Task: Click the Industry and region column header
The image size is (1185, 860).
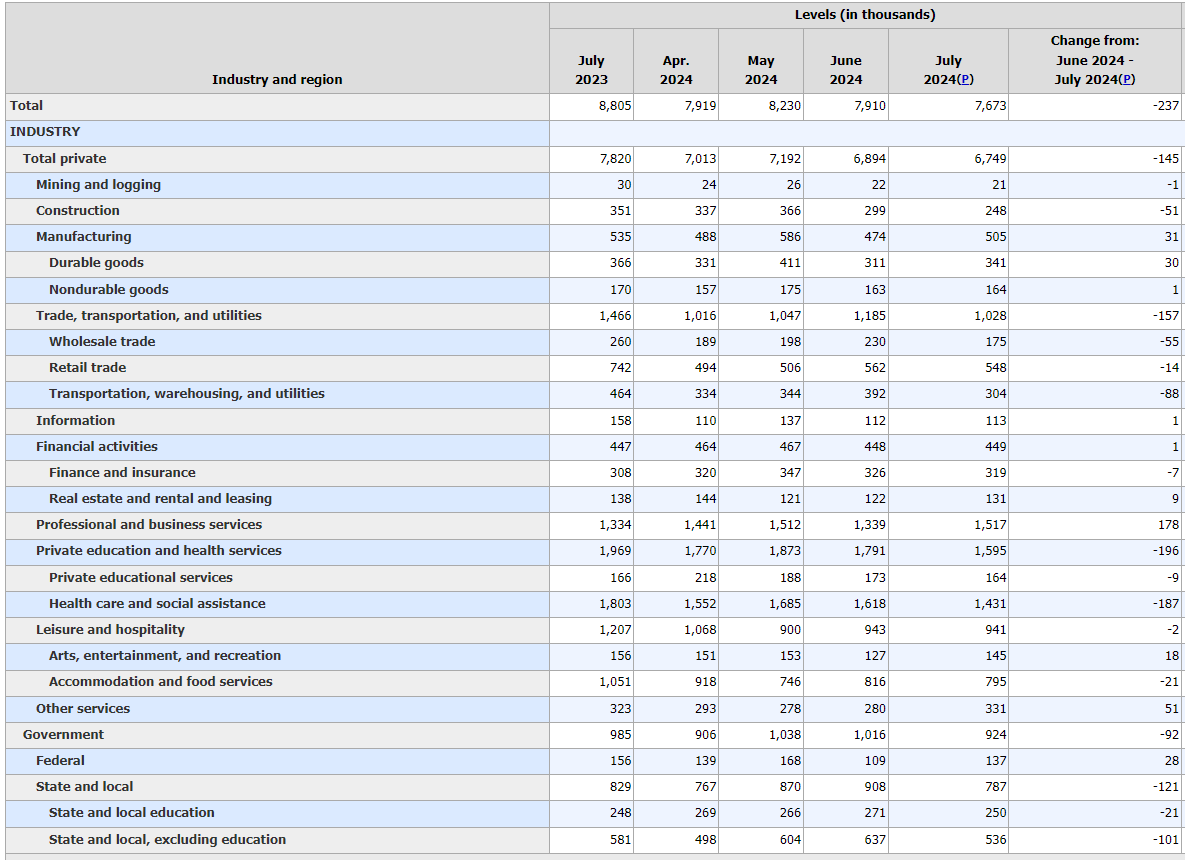Action: pos(277,79)
